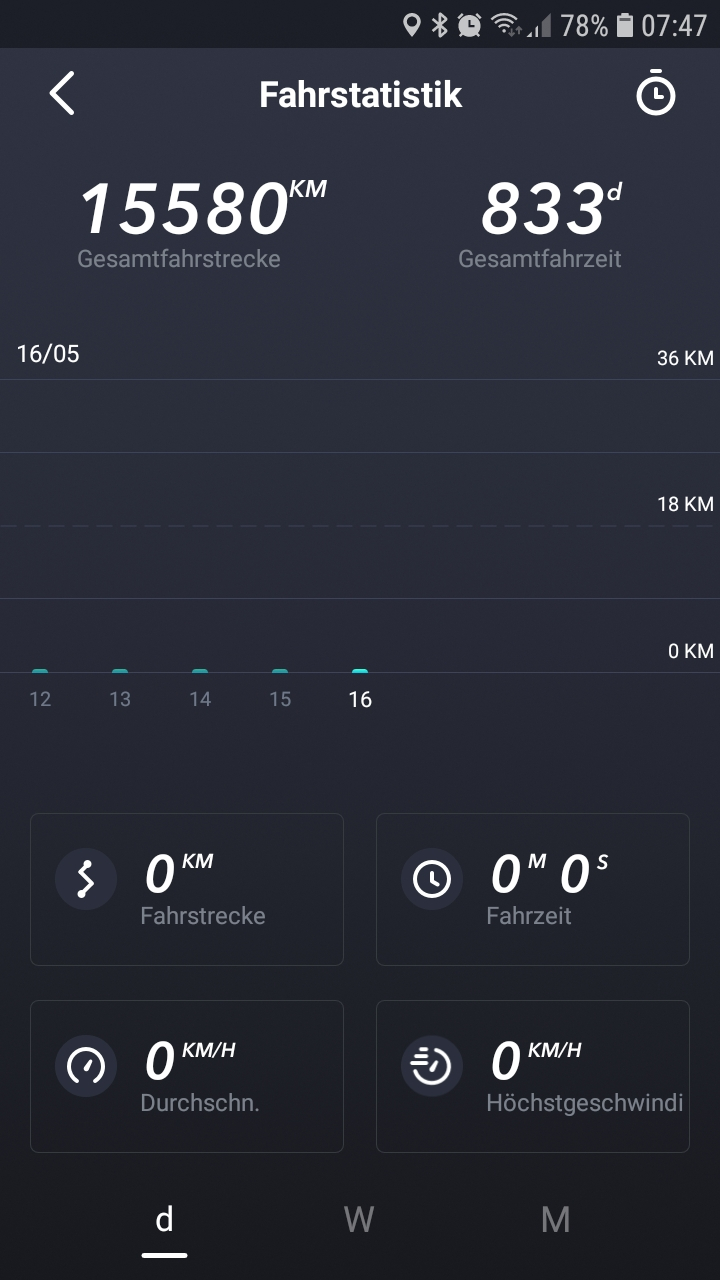Viewport: 720px width, 1280px height.
Task: Select day 15 on the chart
Action: coord(280,699)
